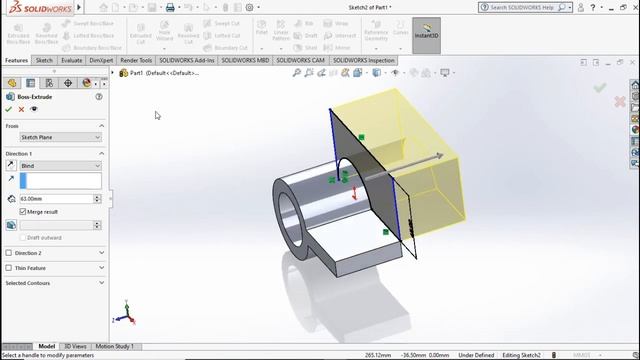Click Sweep Boss/Base tool

point(89,23)
